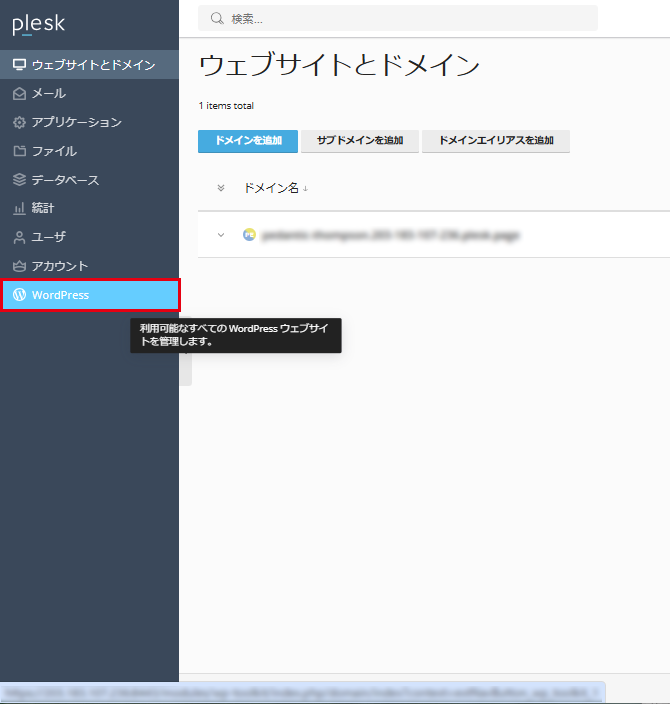Click the monitor icon beside ウェブサイトとドメイン

(x=19, y=65)
